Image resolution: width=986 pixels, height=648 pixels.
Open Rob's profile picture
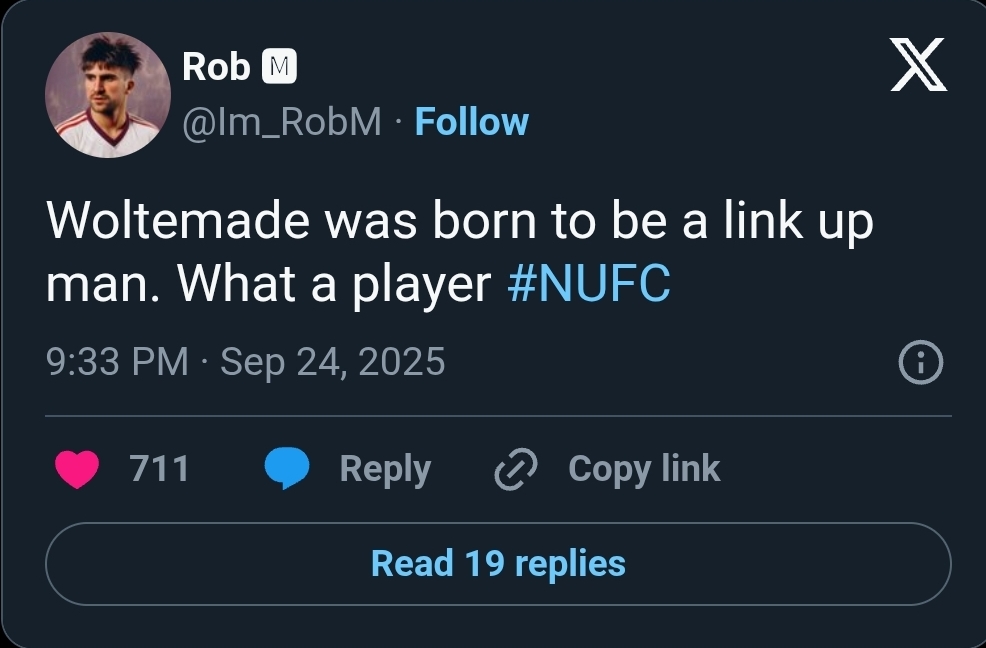(x=108, y=94)
